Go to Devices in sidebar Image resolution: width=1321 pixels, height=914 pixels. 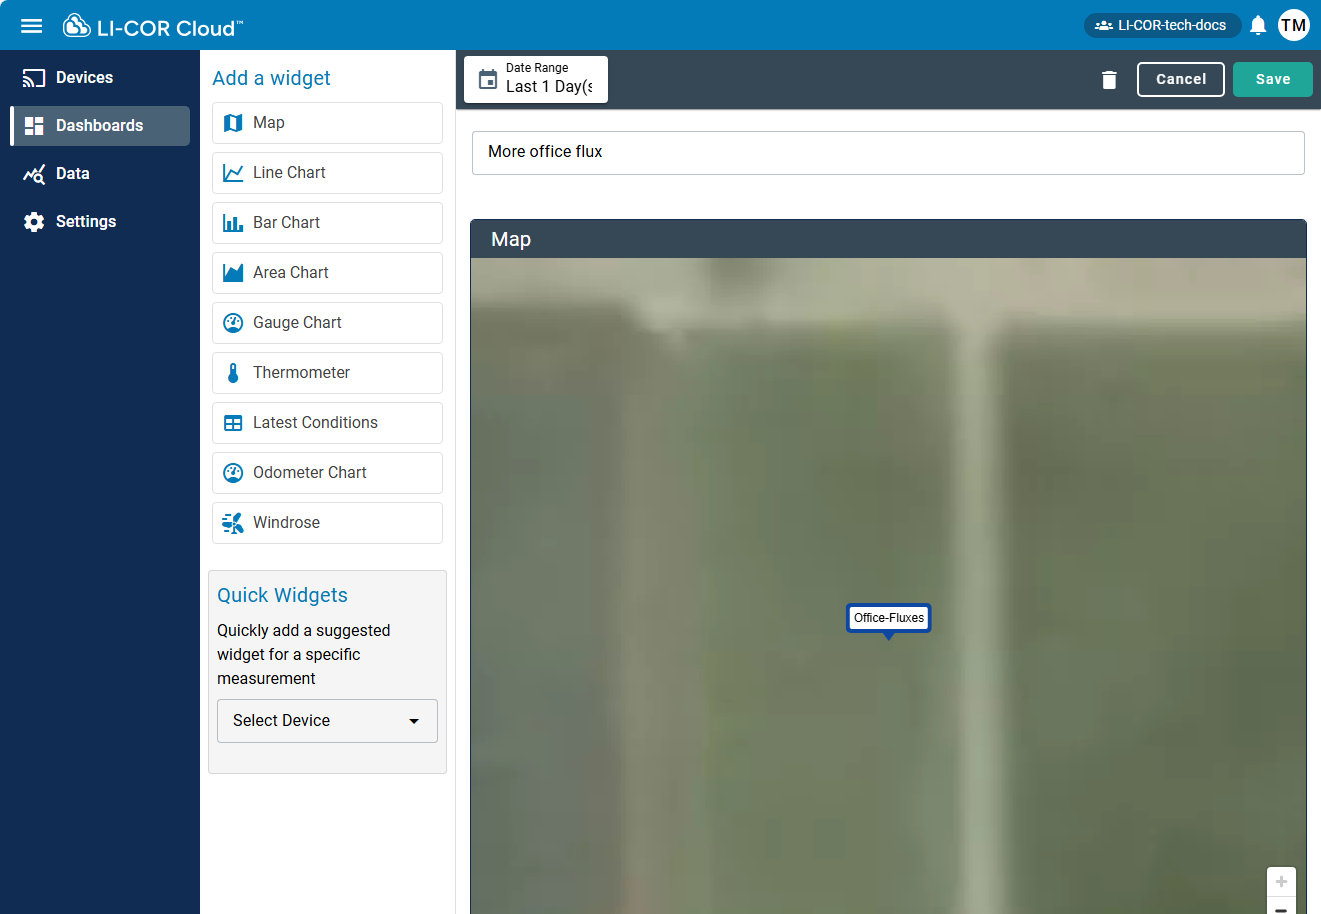[x=100, y=78]
